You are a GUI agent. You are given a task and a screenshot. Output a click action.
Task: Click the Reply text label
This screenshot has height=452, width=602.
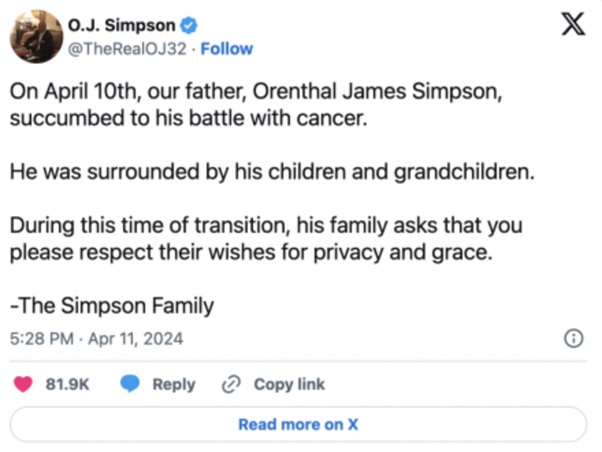click(173, 384)
